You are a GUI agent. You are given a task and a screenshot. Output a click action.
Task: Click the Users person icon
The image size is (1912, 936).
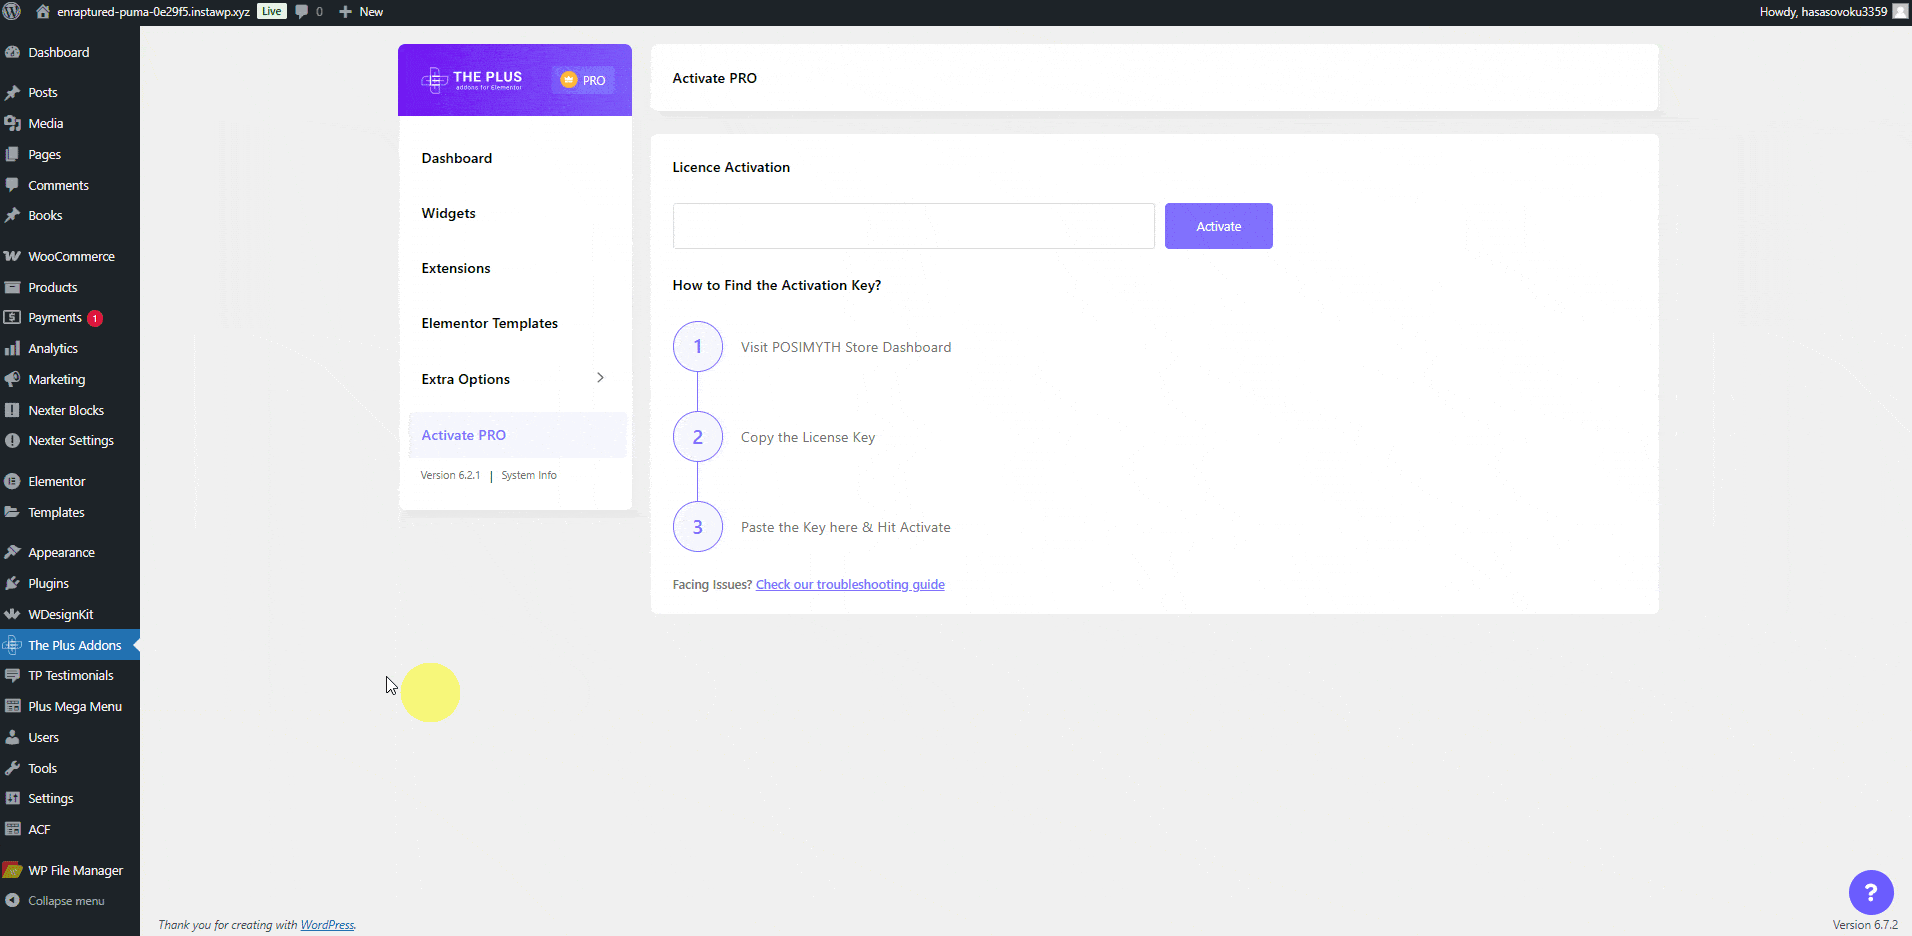pyautogui.click(x=12, y=737)
